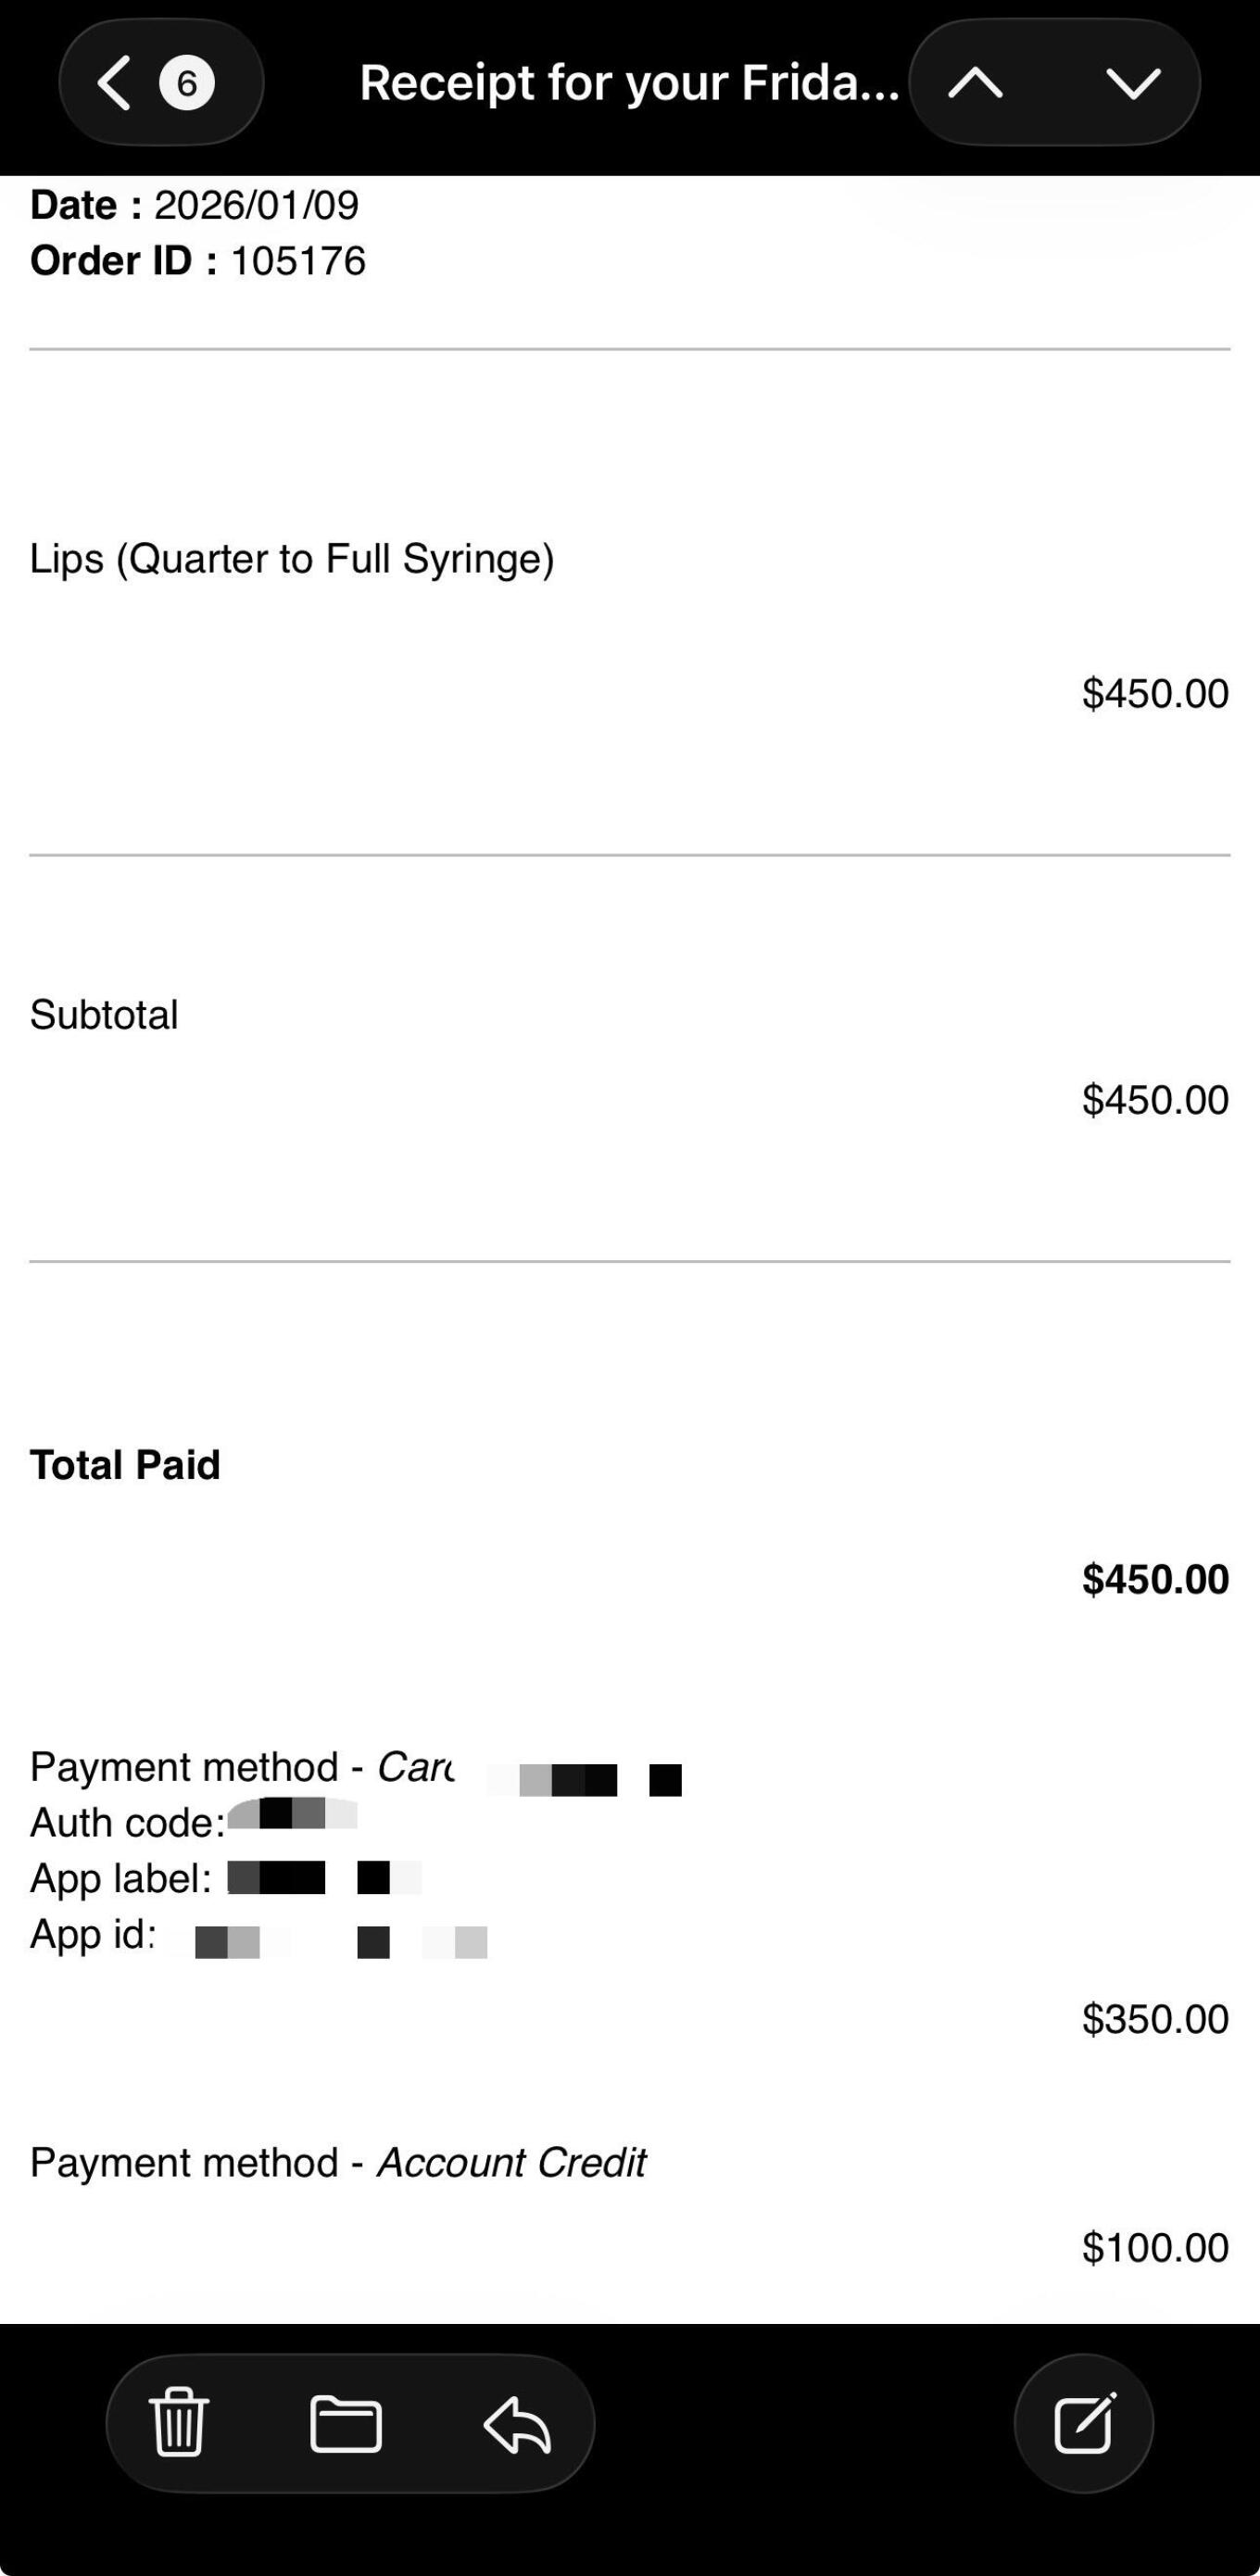Tap the 'Receipt for your Frida...' subject title

tap(629, 83)
